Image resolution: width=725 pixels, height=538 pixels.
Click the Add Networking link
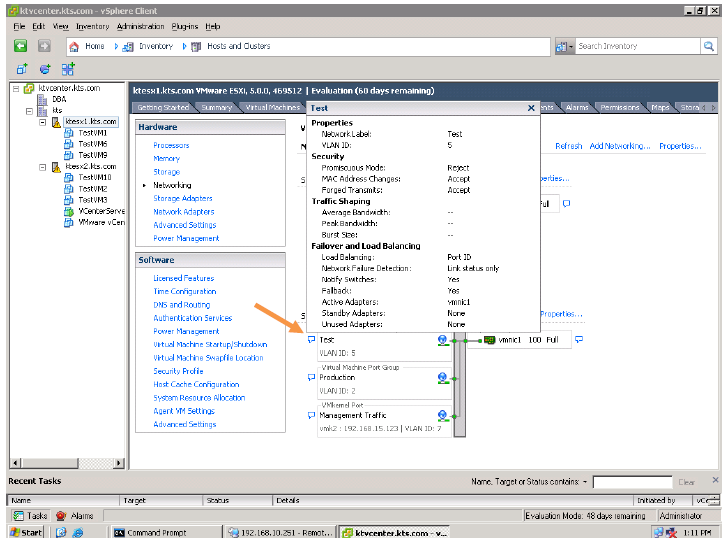click(x=620, y=146)
